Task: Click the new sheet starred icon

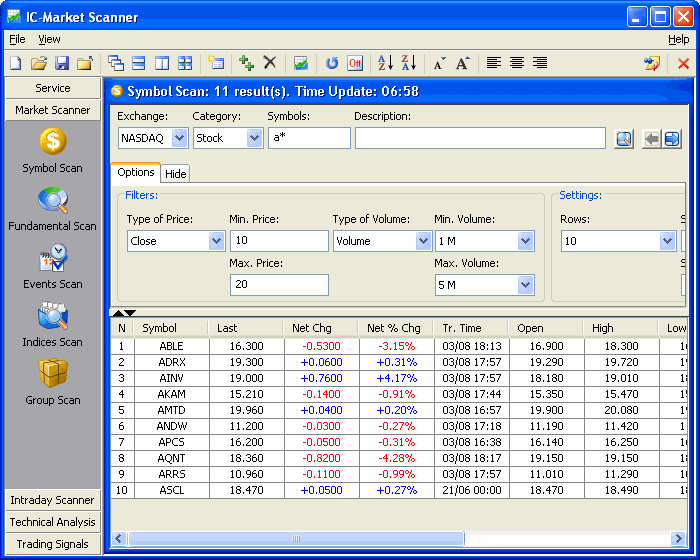Action: [x=216, y=63]
